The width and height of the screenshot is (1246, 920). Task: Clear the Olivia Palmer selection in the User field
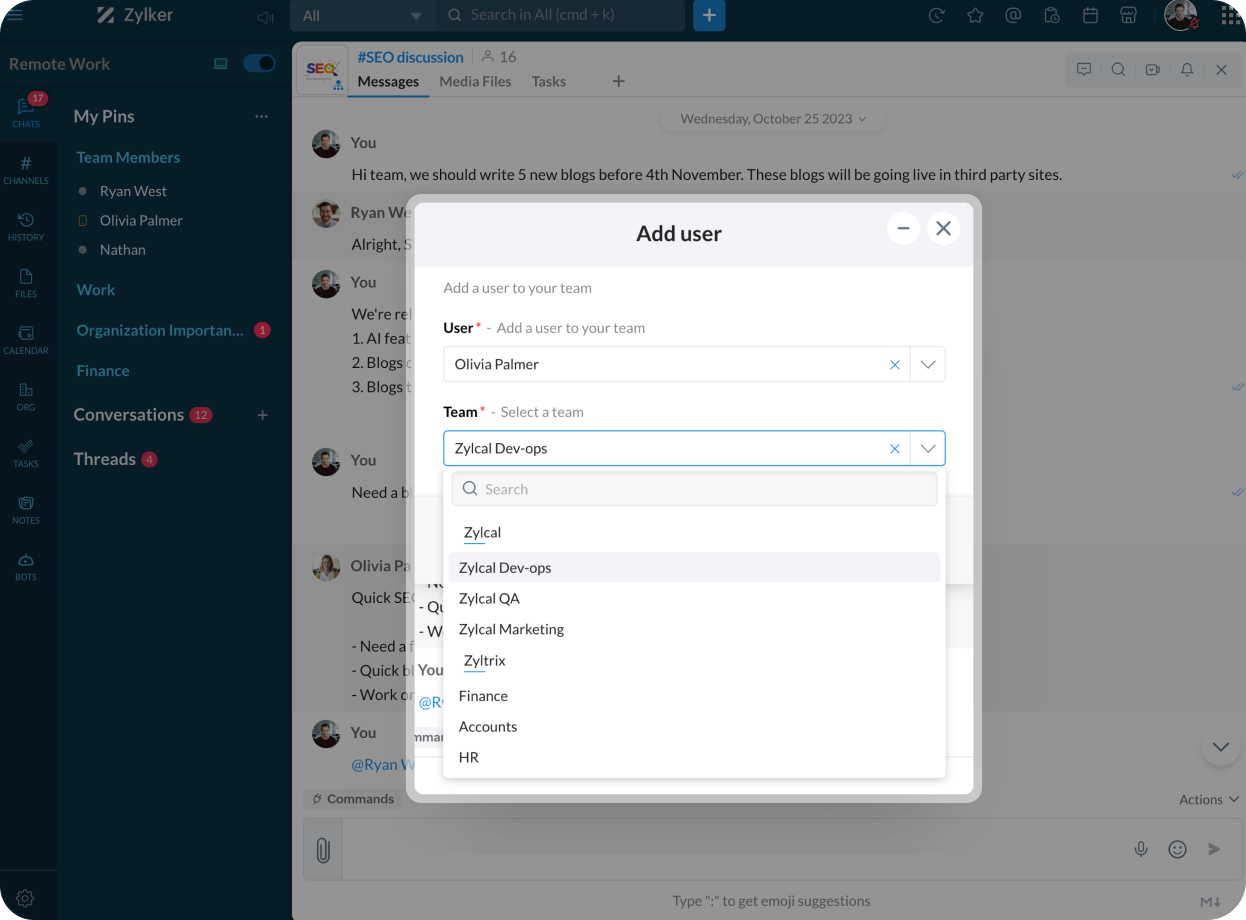[895, 365]
